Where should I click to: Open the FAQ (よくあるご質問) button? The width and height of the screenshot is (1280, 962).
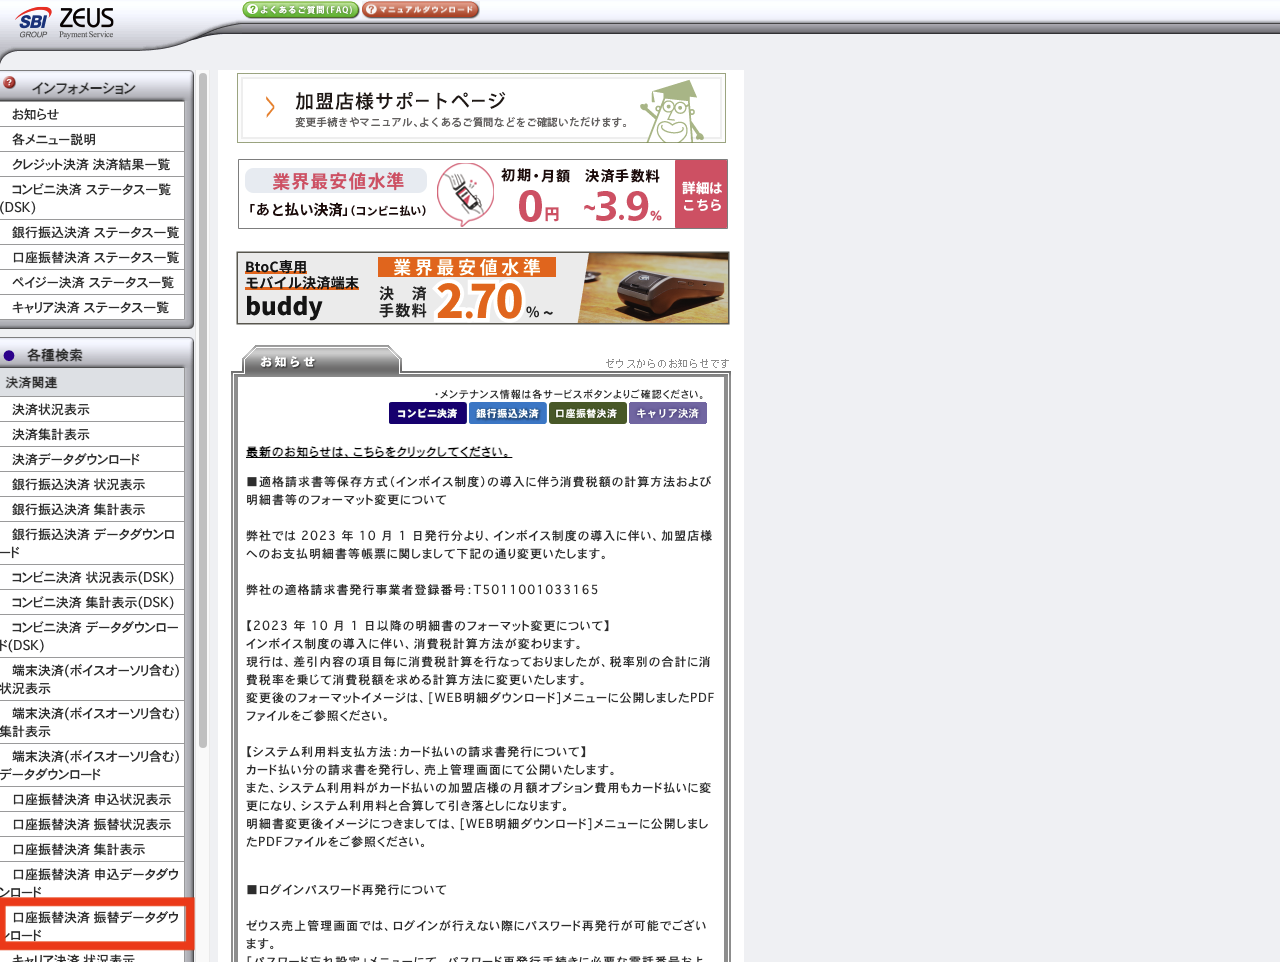click(300, 10)
